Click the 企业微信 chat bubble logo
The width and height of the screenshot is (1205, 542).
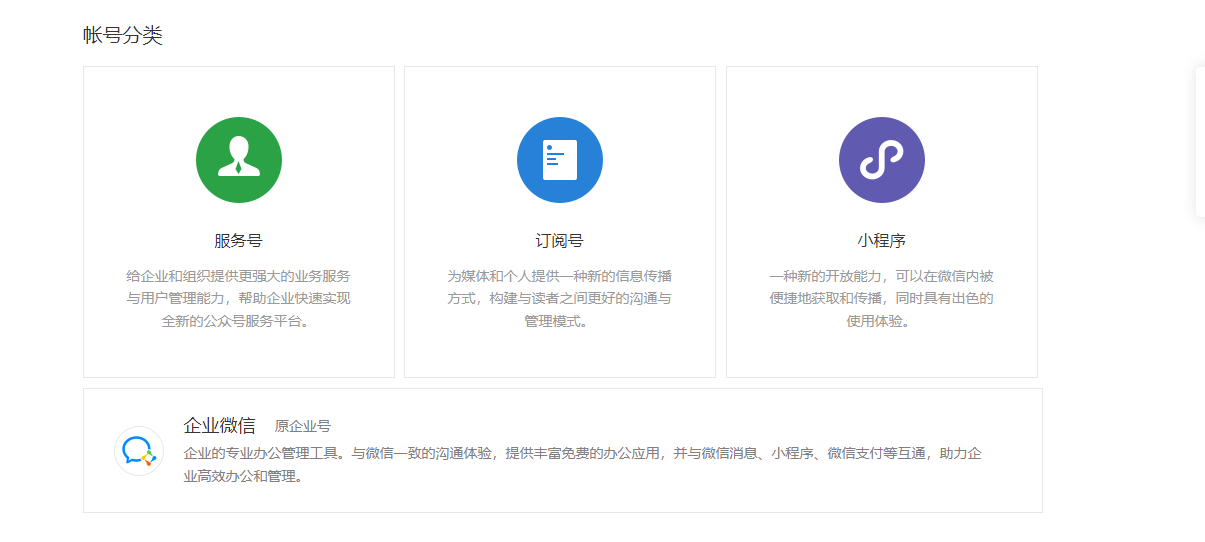139,451
